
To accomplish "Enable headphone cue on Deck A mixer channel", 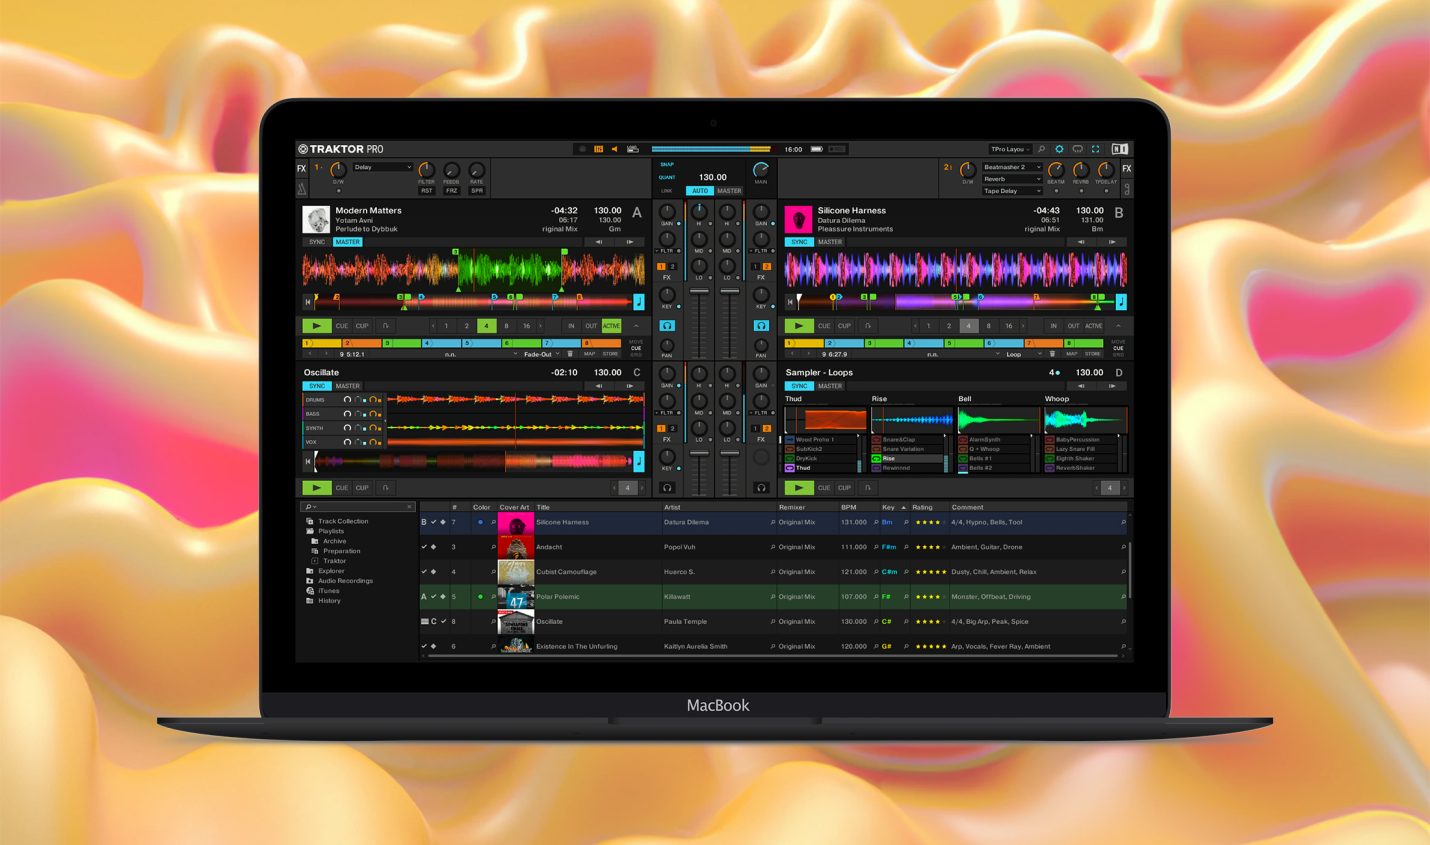I will 667,323.
